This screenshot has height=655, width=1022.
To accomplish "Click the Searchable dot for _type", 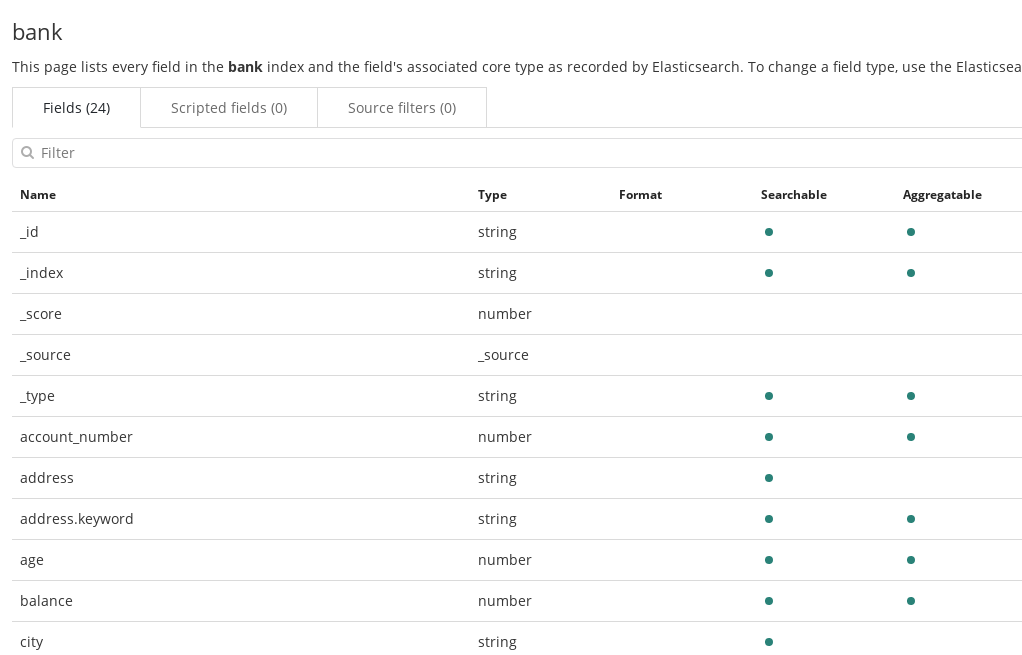I will [x=769, y=396].
